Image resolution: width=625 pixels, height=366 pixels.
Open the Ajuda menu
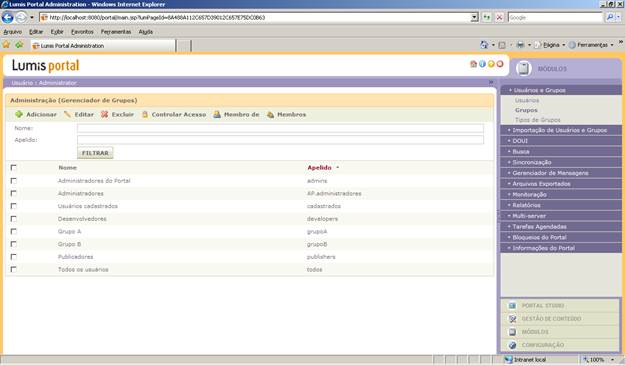(146, 31)
